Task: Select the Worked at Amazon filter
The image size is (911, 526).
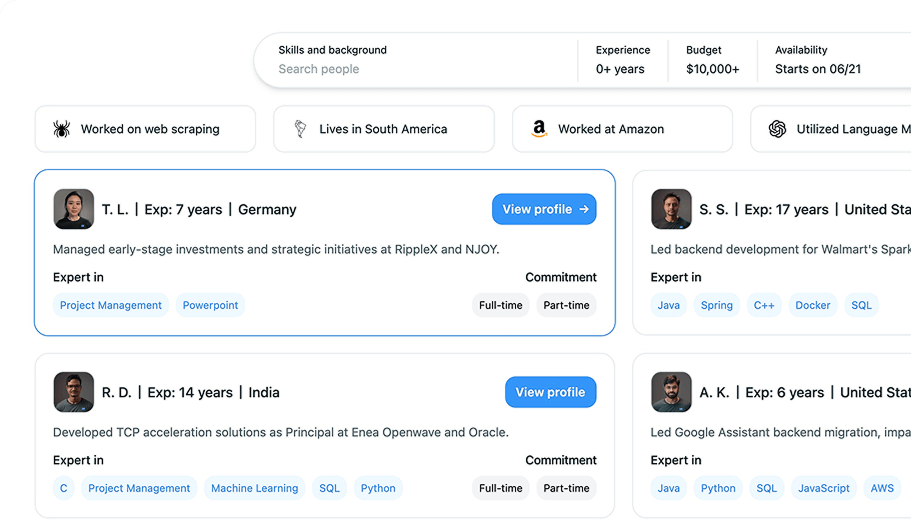Action: coord(622,129)
